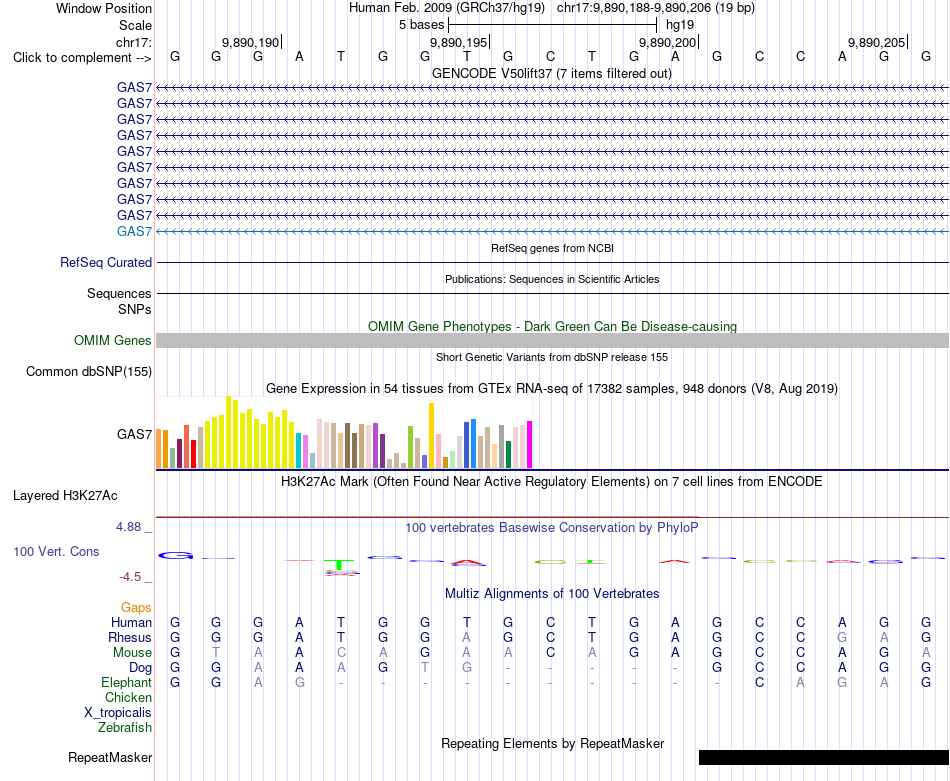The image size is (950, 781).
Task: Click the magenta bar ending the GTEx chart
Action: (530, 445)
